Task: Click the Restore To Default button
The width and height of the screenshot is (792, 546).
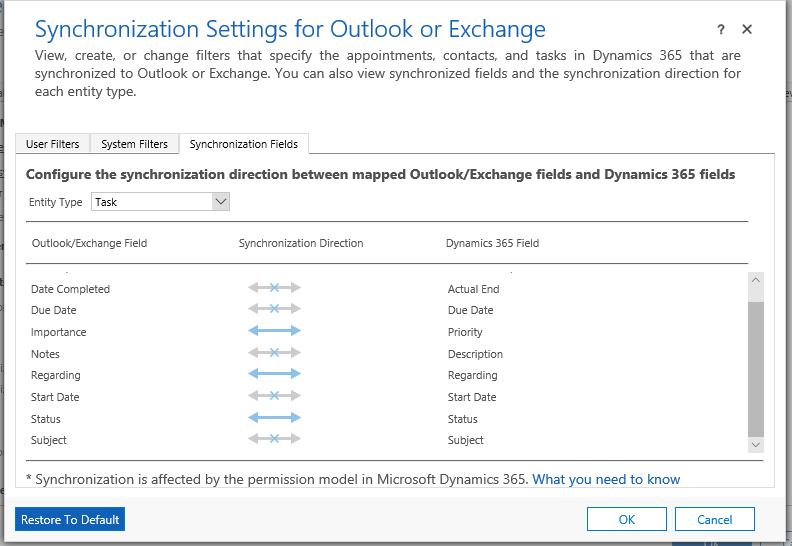Action: (70, 519)
